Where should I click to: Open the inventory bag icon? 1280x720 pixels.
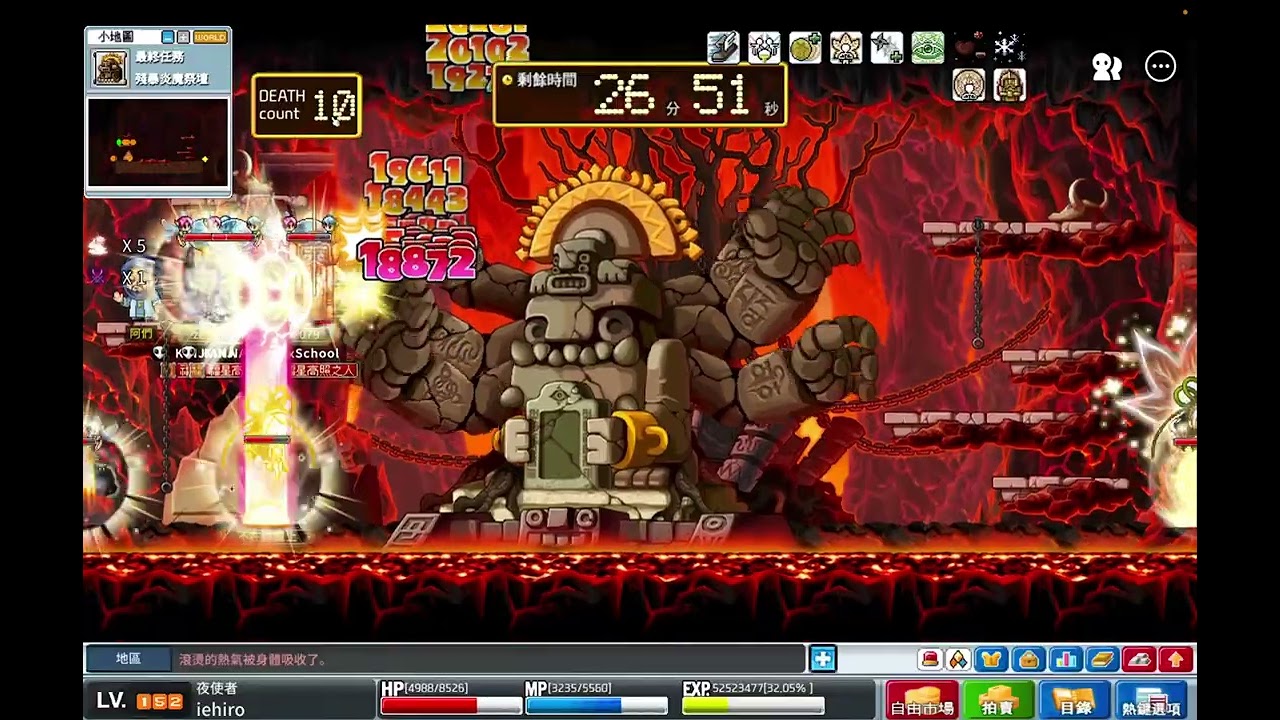[x=1028, y=659]
